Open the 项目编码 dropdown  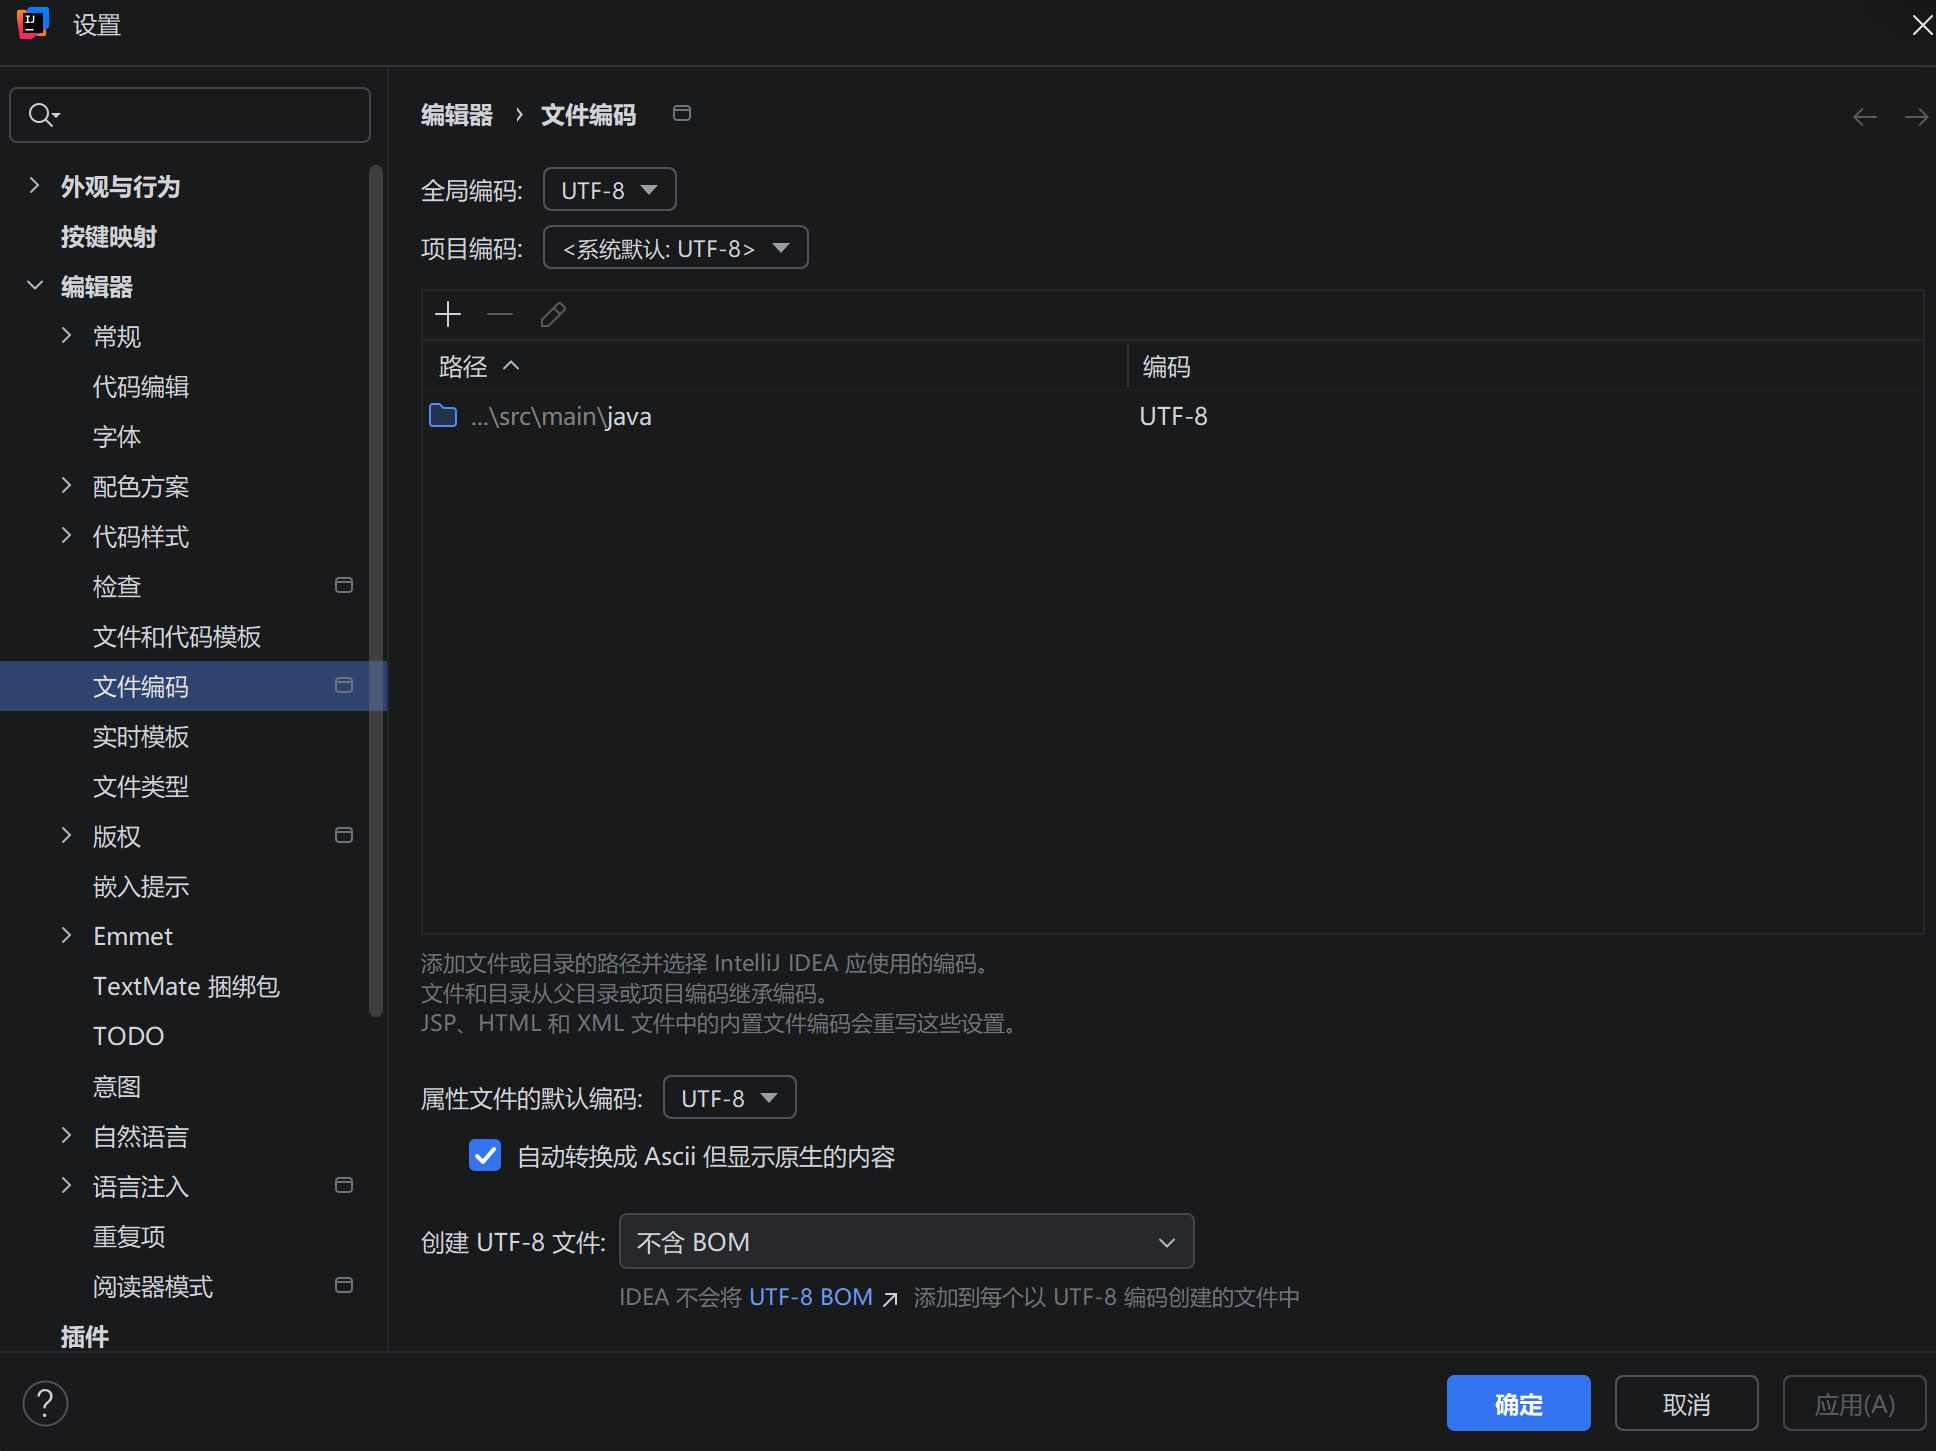pyautogui.click(x=675, y=248)
